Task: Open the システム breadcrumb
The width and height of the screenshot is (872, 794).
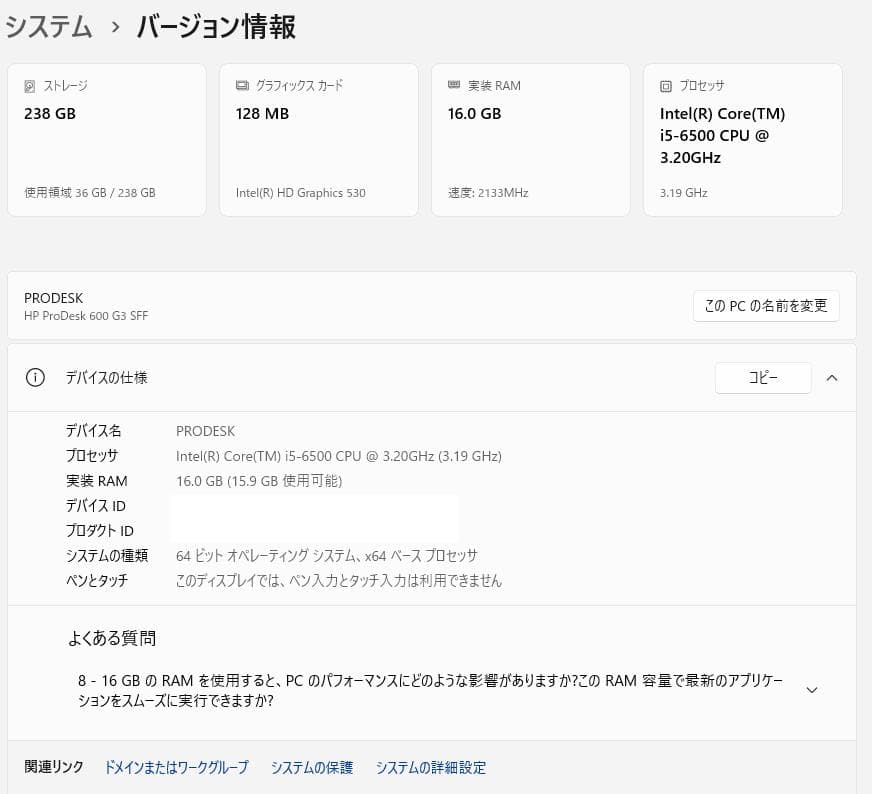Action: [x=42, y=26]
